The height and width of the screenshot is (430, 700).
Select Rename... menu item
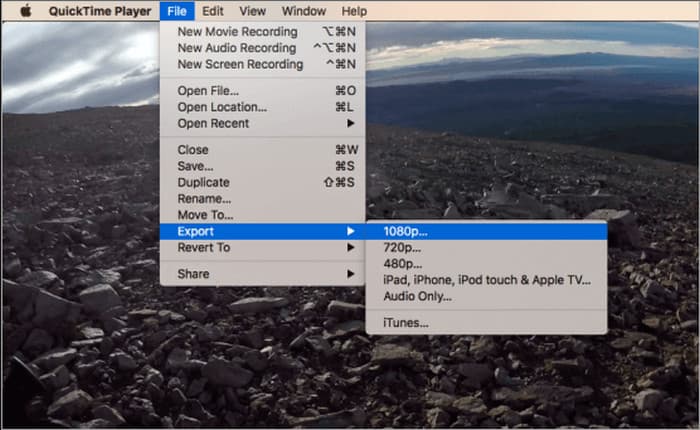pos(262,199)
